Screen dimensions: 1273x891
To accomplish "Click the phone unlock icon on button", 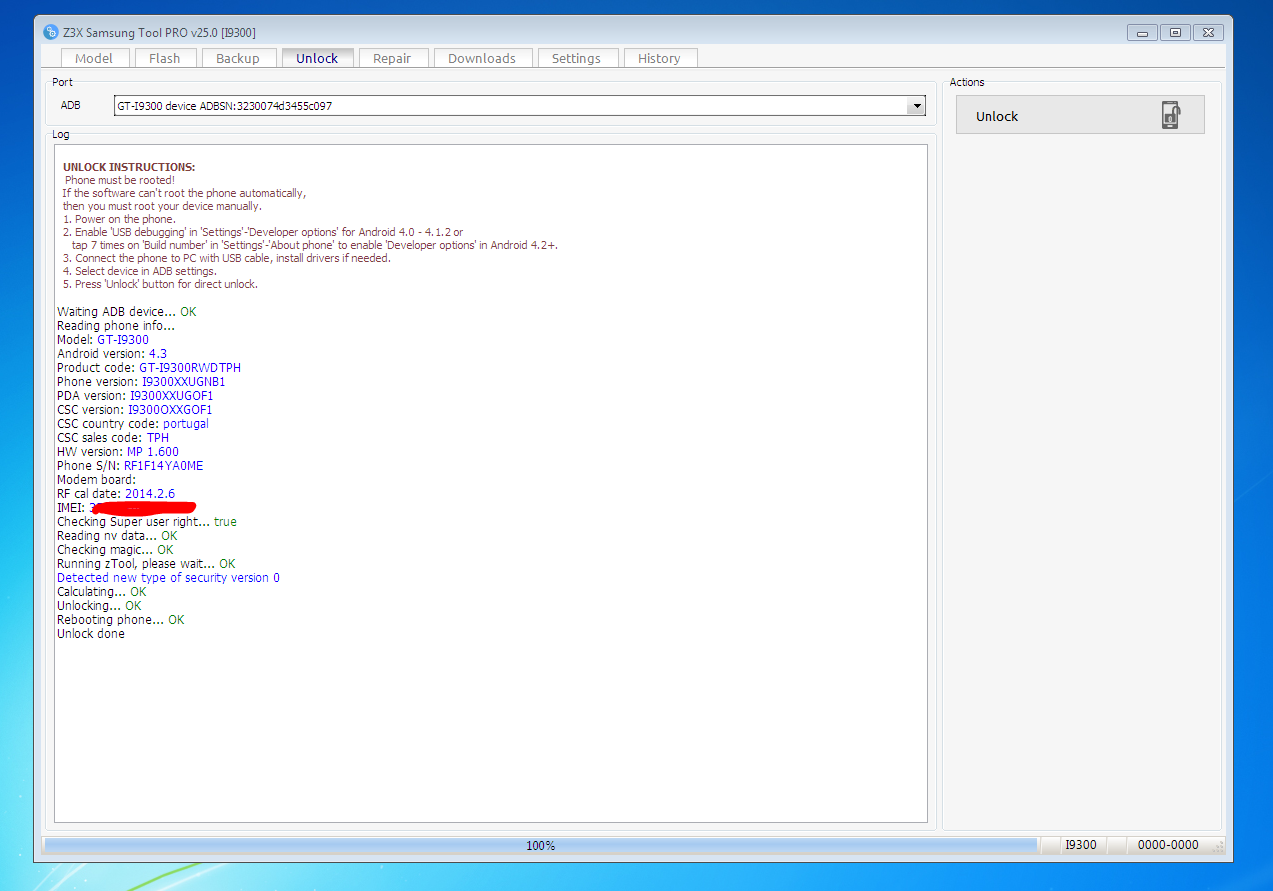I will pos(1170,115).
